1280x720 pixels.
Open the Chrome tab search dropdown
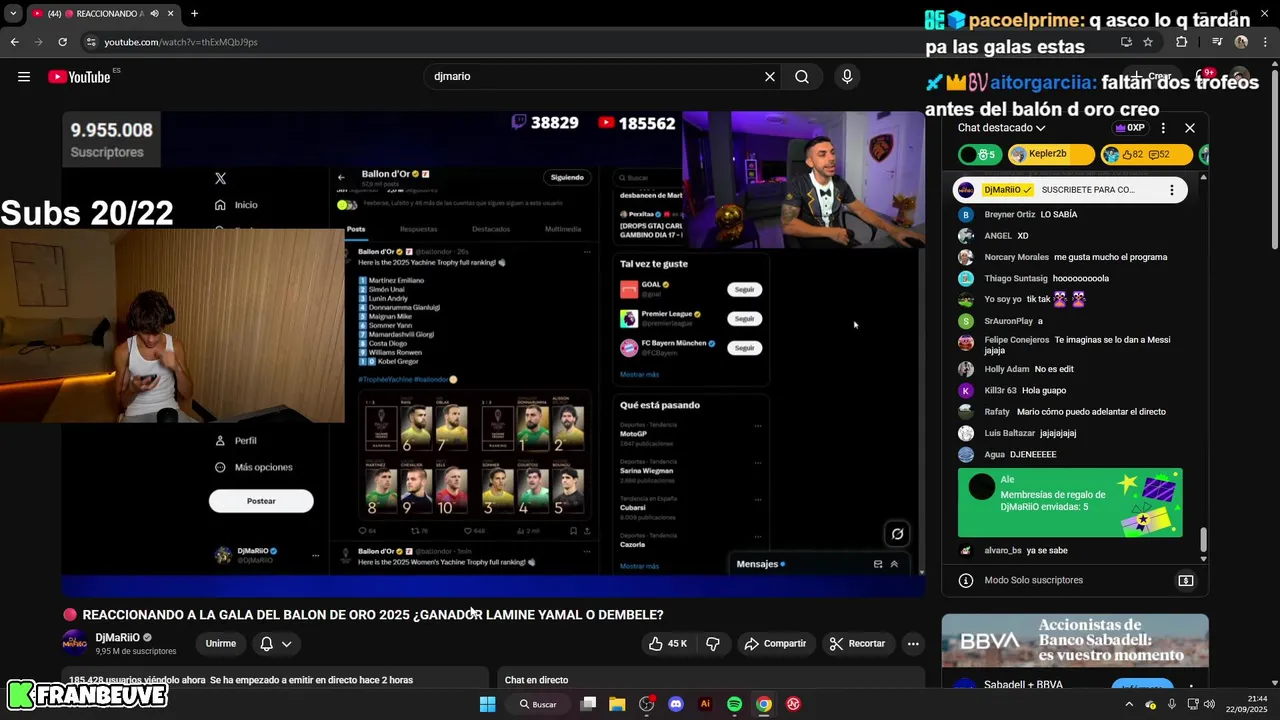[12, 13]
